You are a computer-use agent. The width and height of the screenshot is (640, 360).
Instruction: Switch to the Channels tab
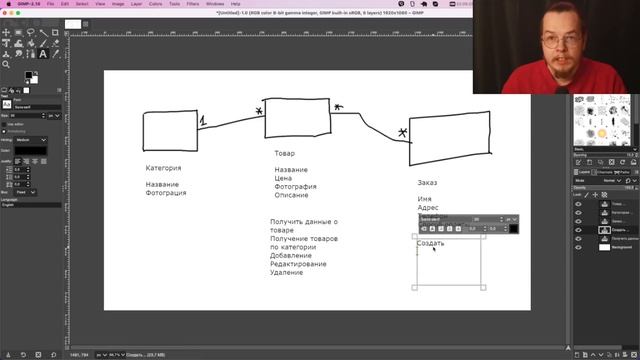[602, 172]
